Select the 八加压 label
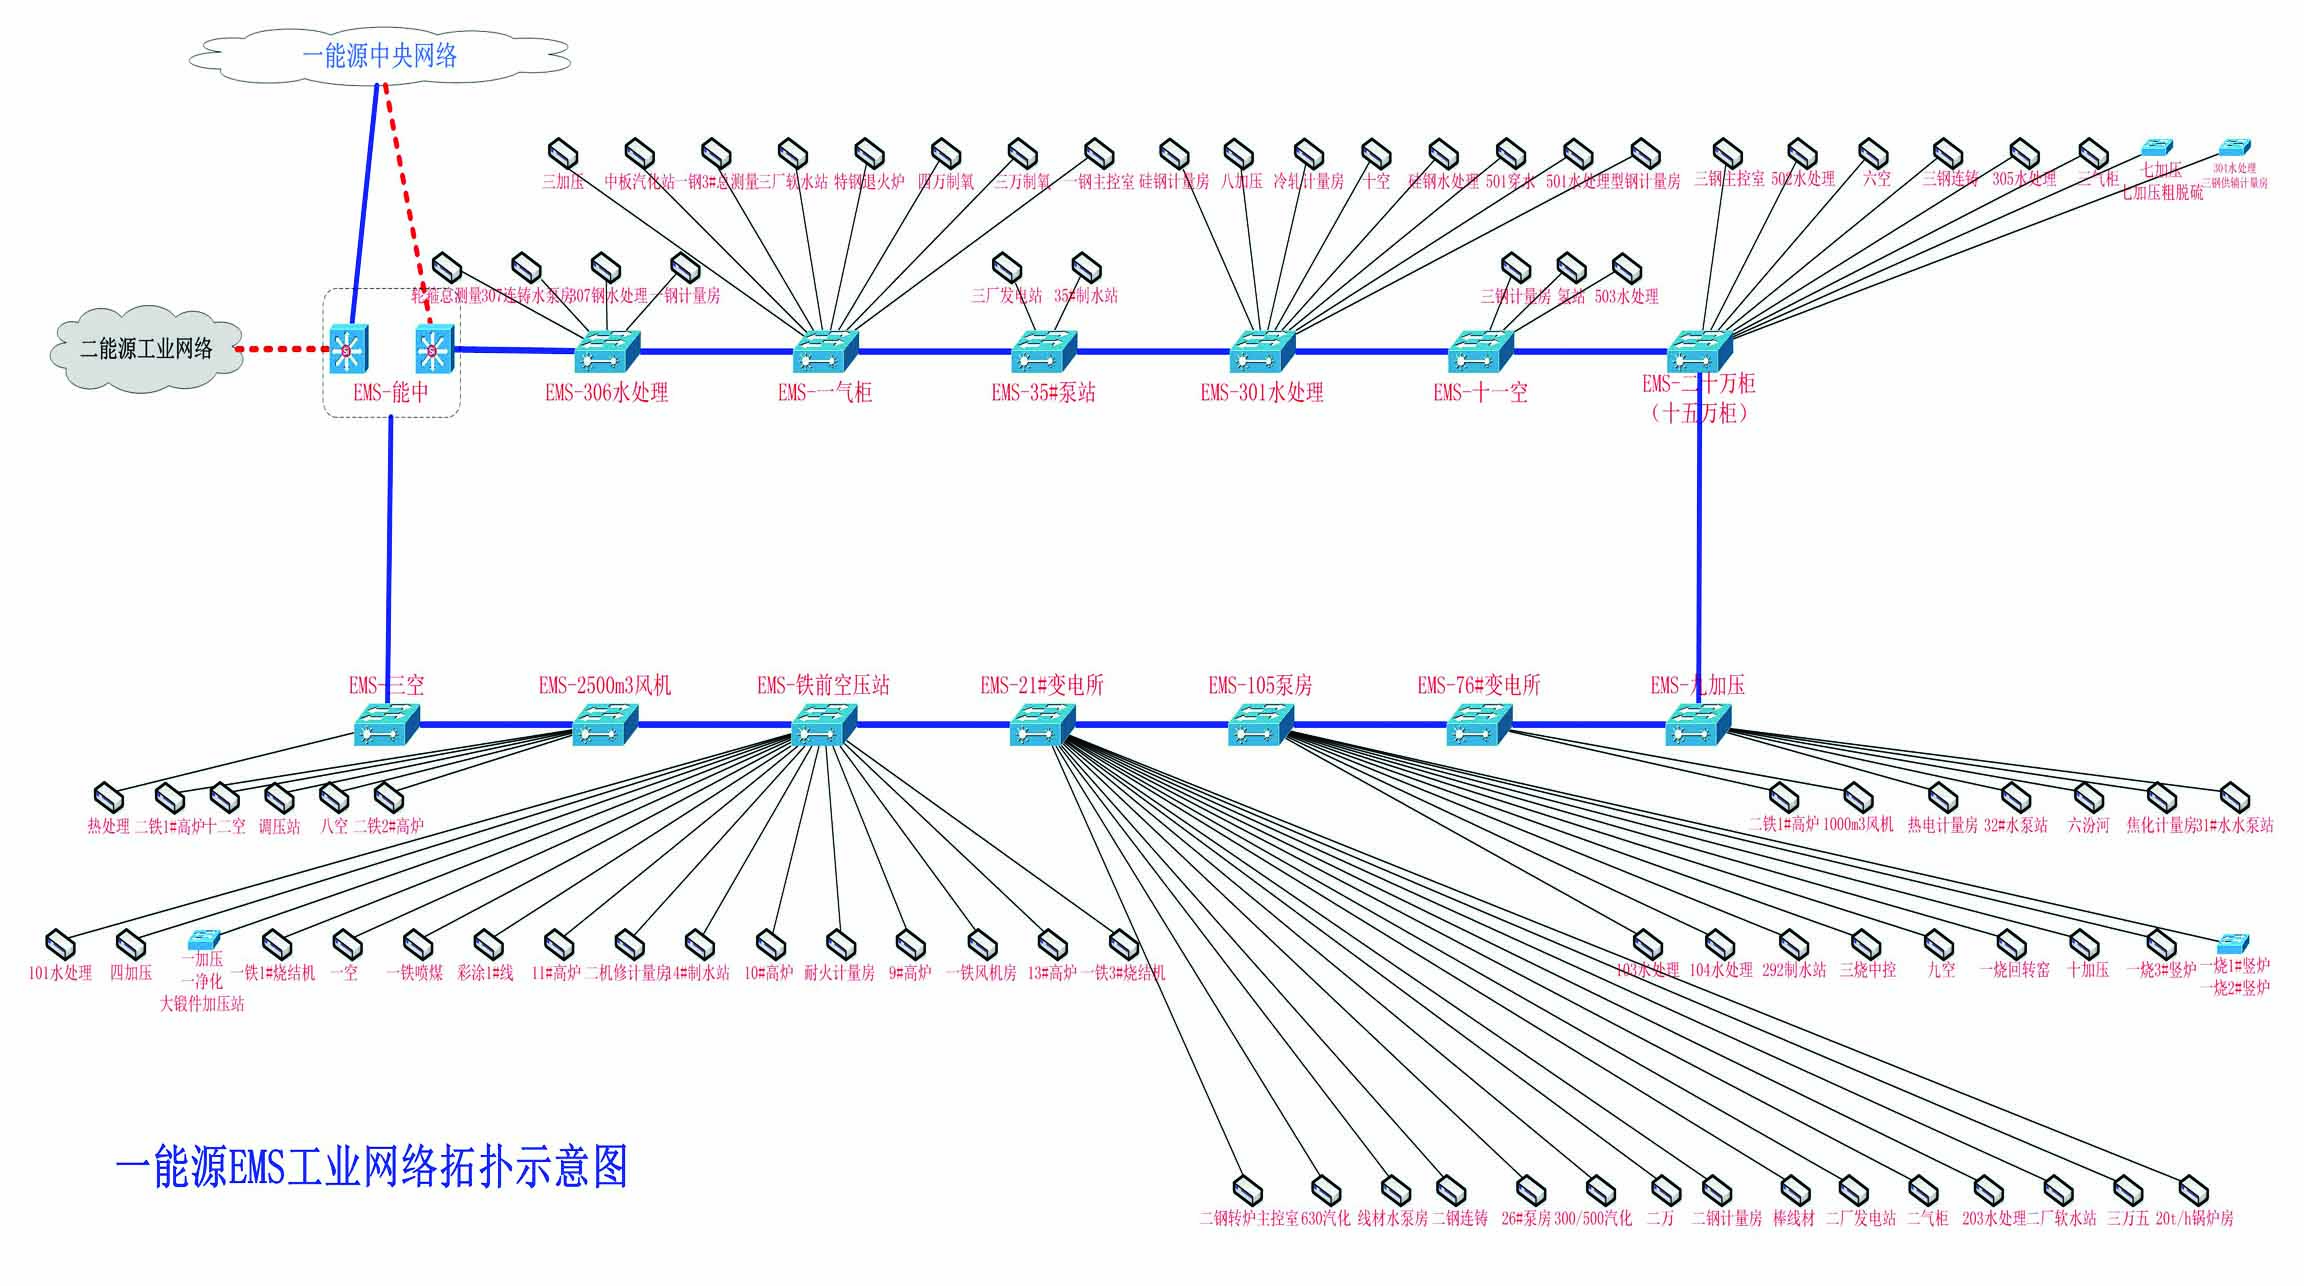Viewport: 2304px width, 1286px height. [x=1241, y=181]
